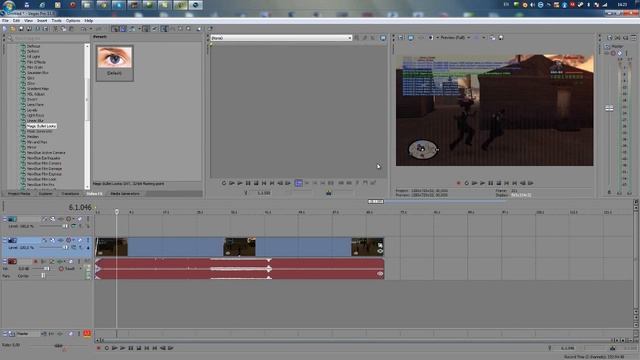This screenshot has height=360, width=640.
Task: Arm the audio track for recording
Action: (x=36, y=261)
